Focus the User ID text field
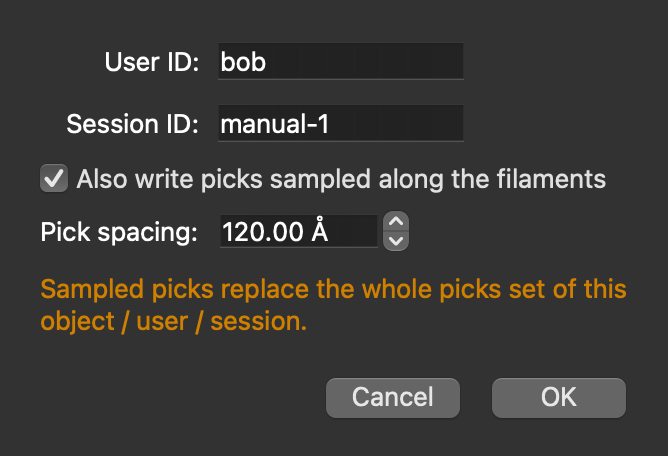 pos(341,61)
